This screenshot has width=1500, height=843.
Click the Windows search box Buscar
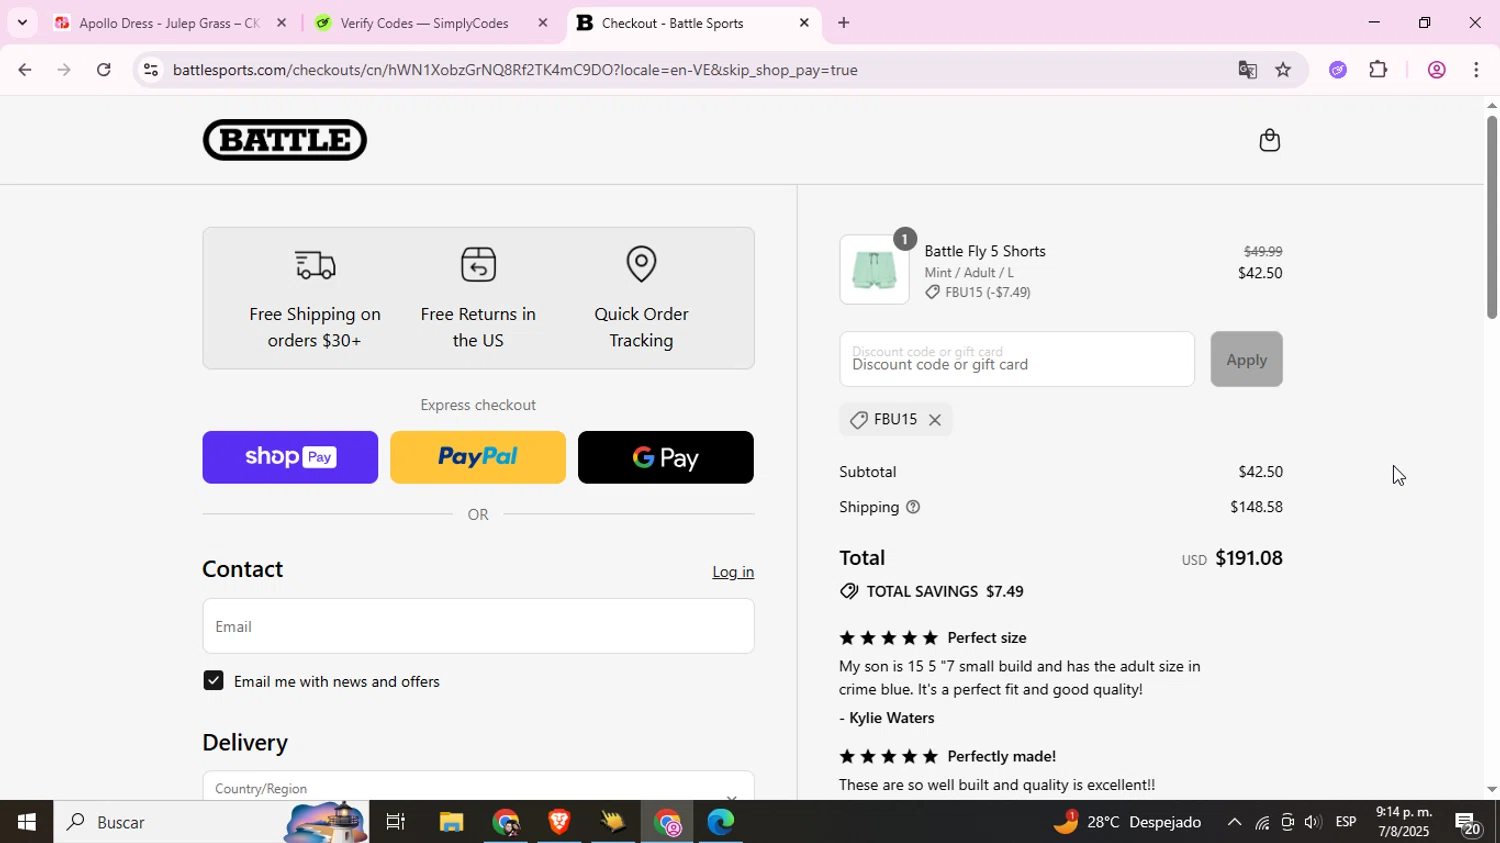tap(210, 822)
